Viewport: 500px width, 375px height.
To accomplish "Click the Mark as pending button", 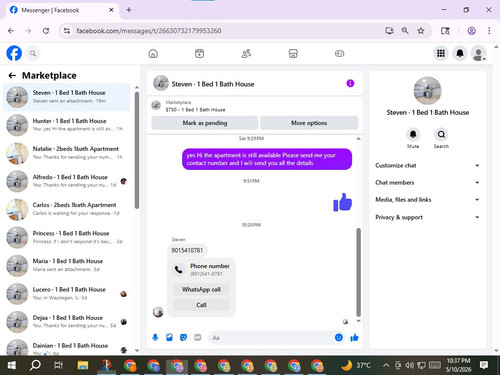I will 205,123.
